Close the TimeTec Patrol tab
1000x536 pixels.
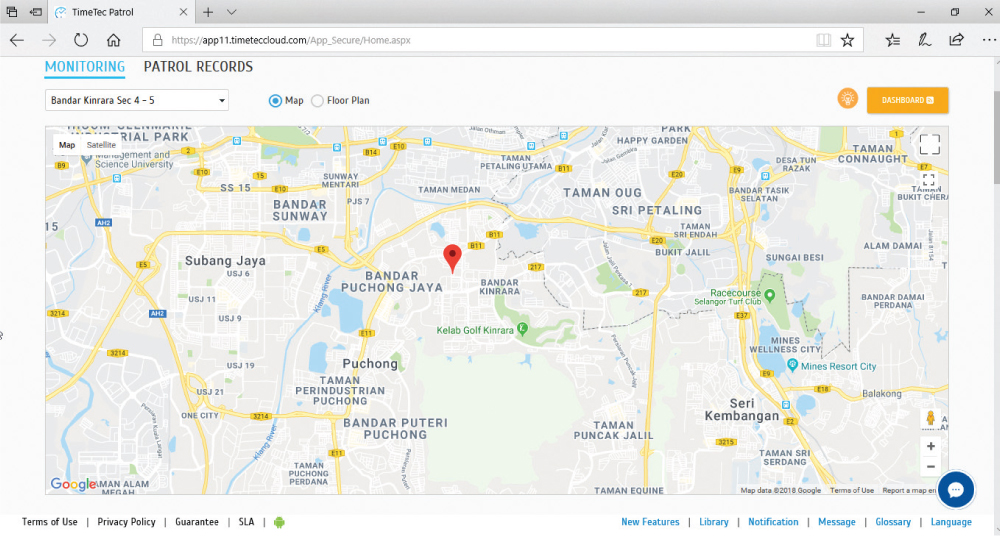point(183,12)
